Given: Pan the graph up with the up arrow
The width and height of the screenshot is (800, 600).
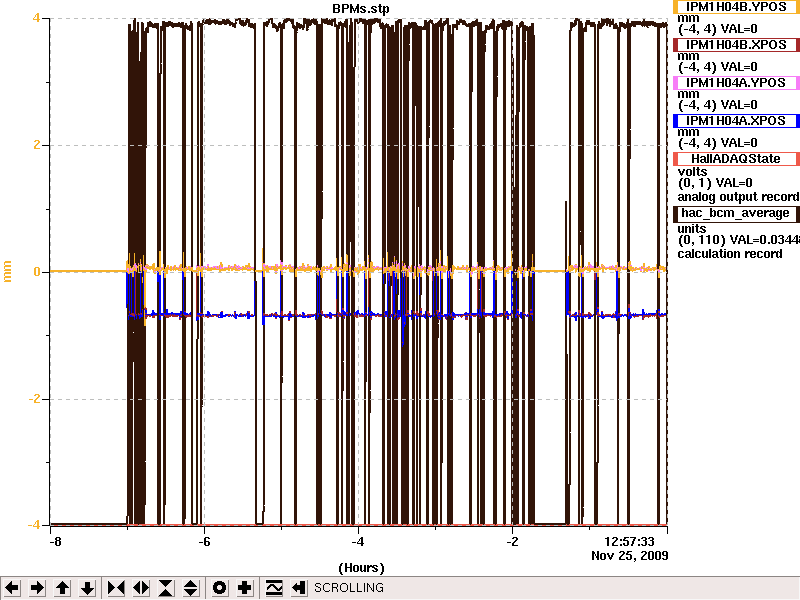Looking at the screenshot, I should [62, 588].
